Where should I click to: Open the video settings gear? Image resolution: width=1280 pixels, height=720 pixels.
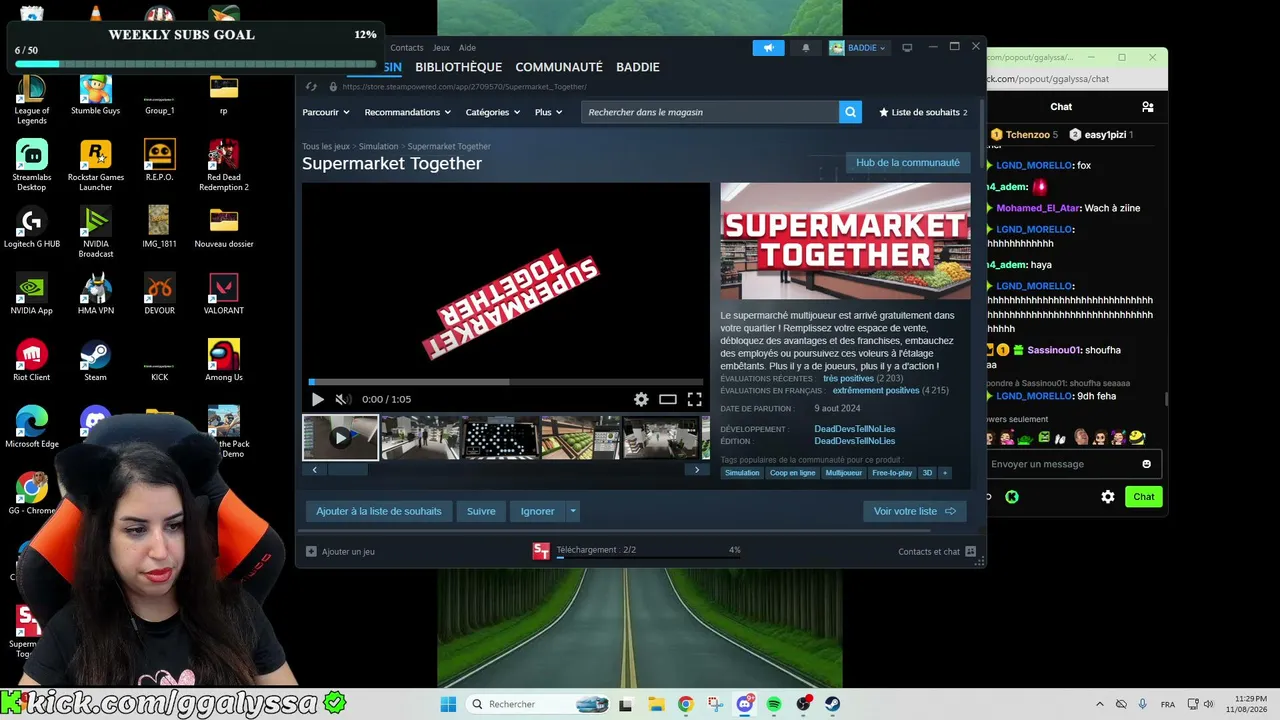click(641, 399)
